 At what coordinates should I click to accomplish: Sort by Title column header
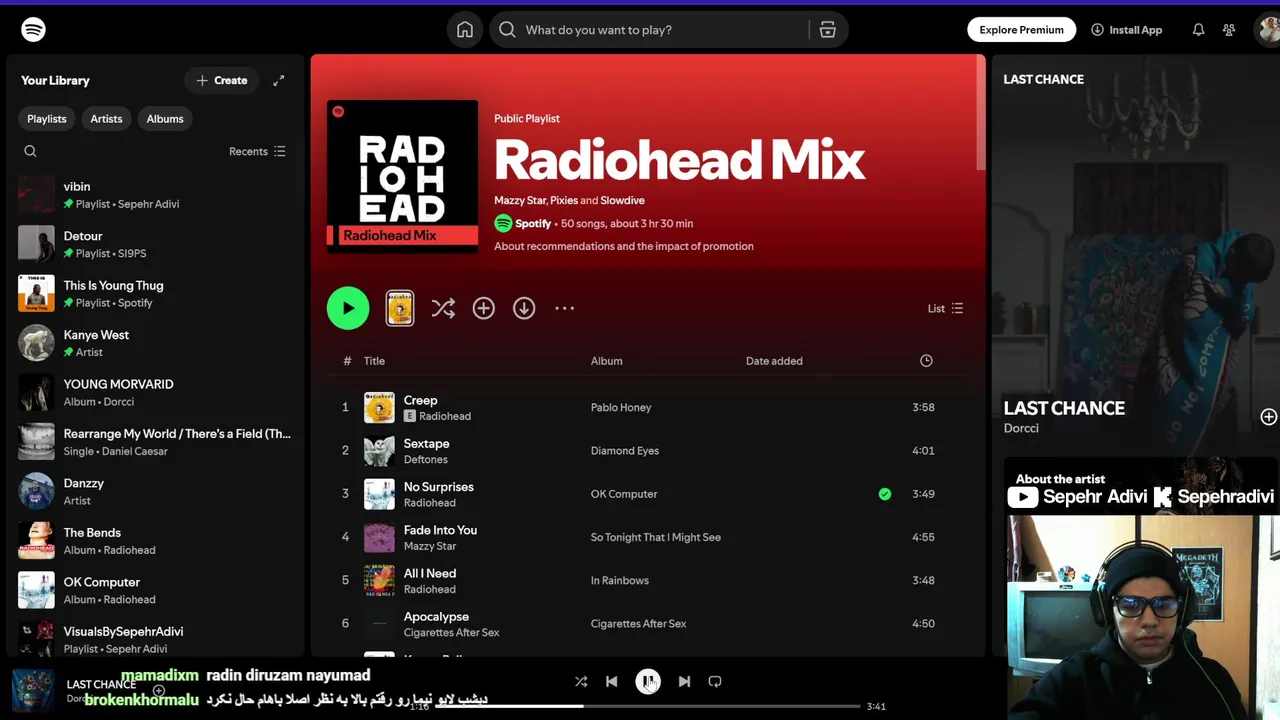pyautogui.click(x=374, y=361)
